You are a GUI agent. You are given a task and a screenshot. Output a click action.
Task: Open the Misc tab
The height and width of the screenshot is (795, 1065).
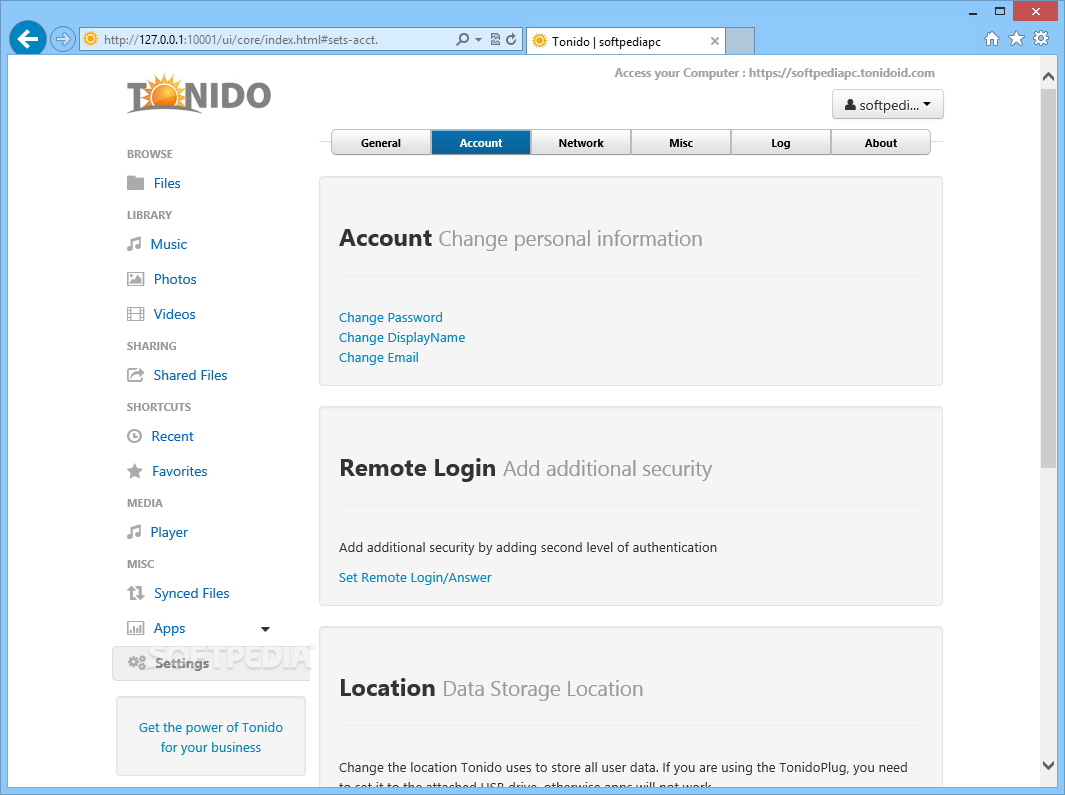[x=681, y=143]
